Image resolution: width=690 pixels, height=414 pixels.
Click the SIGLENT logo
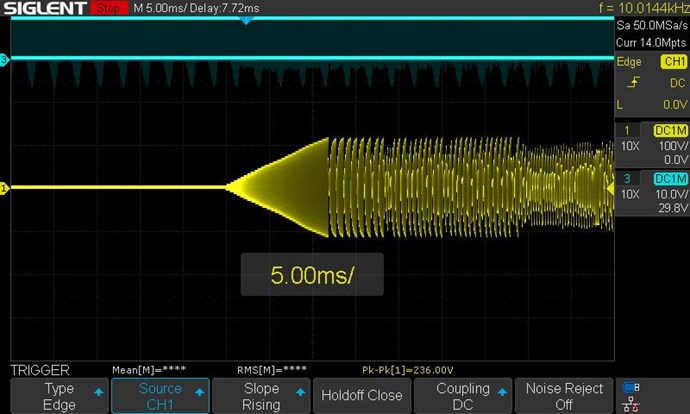(44, 8)
